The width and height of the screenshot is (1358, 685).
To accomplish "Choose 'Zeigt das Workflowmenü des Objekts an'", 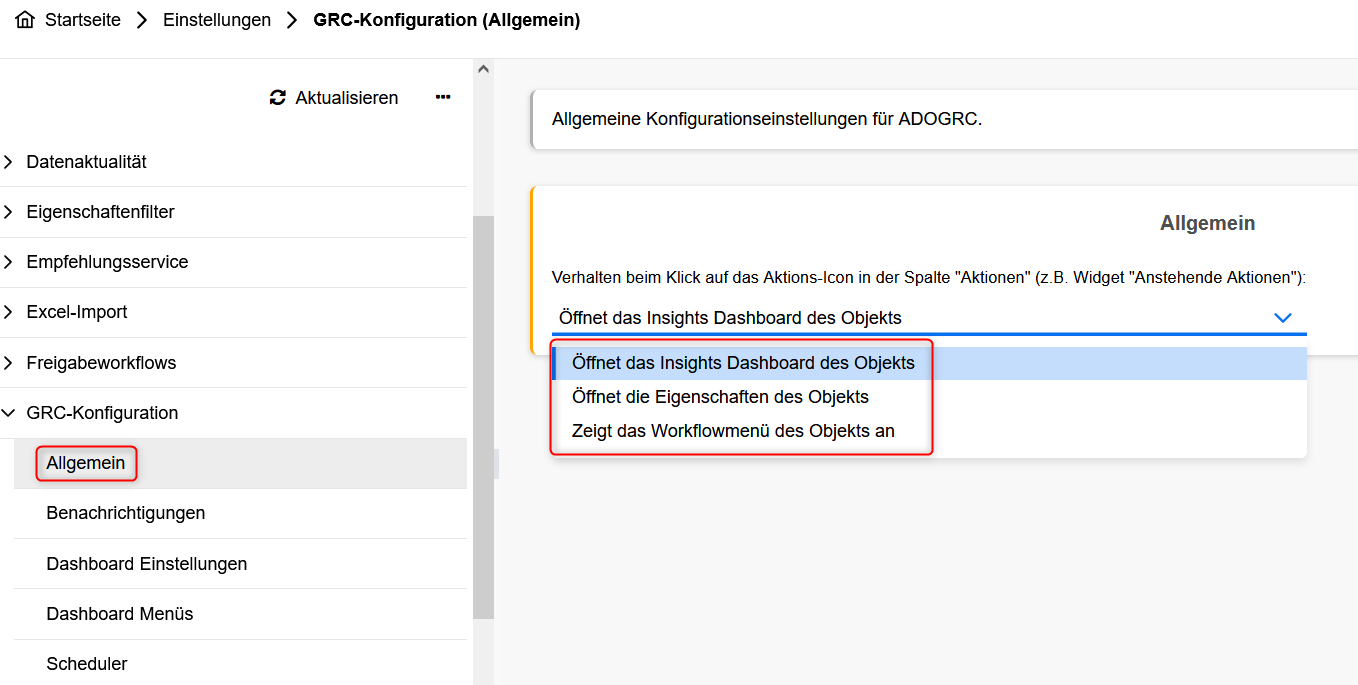I will 733,431.
